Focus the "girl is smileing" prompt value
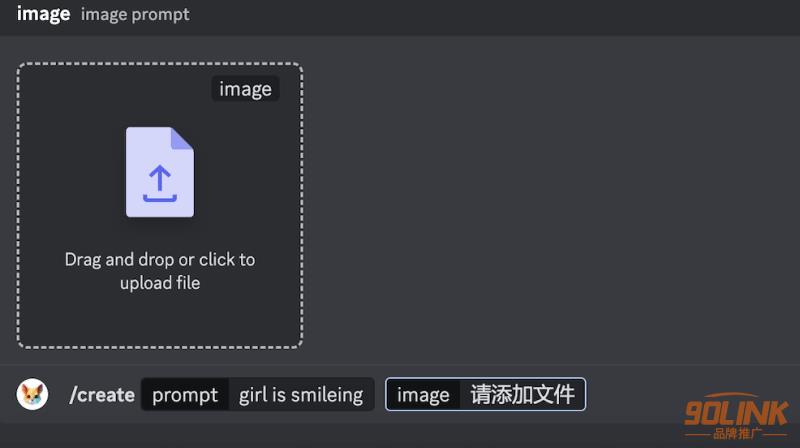 tap(301, 394)
